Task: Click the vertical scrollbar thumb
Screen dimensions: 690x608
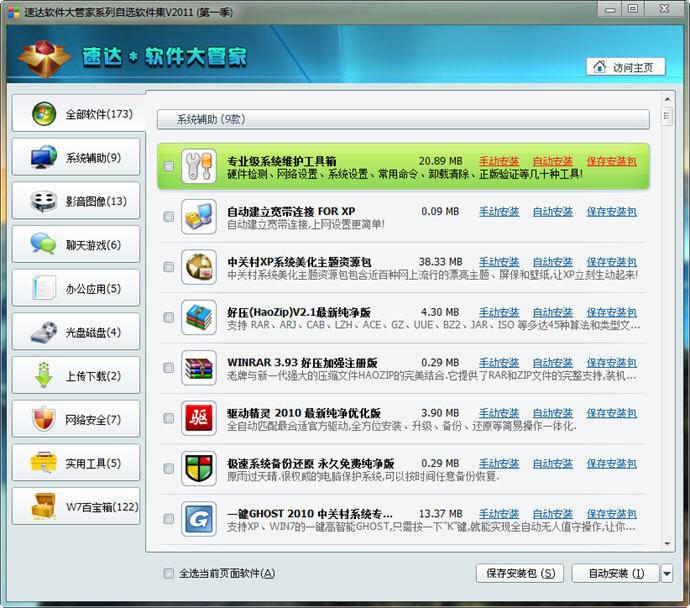Action: pyautogui.click(x=667, y=116)
